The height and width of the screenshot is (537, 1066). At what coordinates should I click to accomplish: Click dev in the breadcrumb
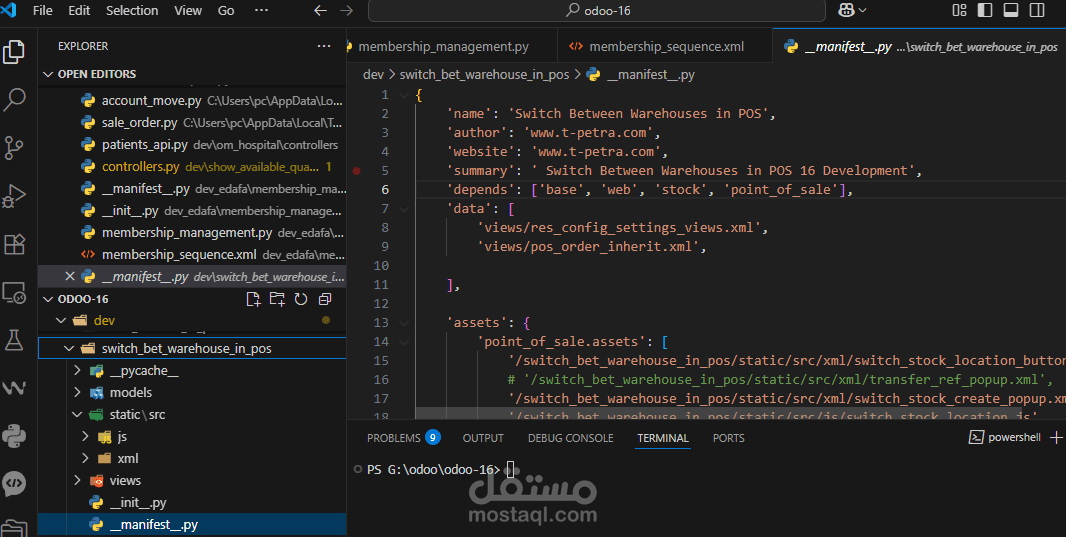373,75
